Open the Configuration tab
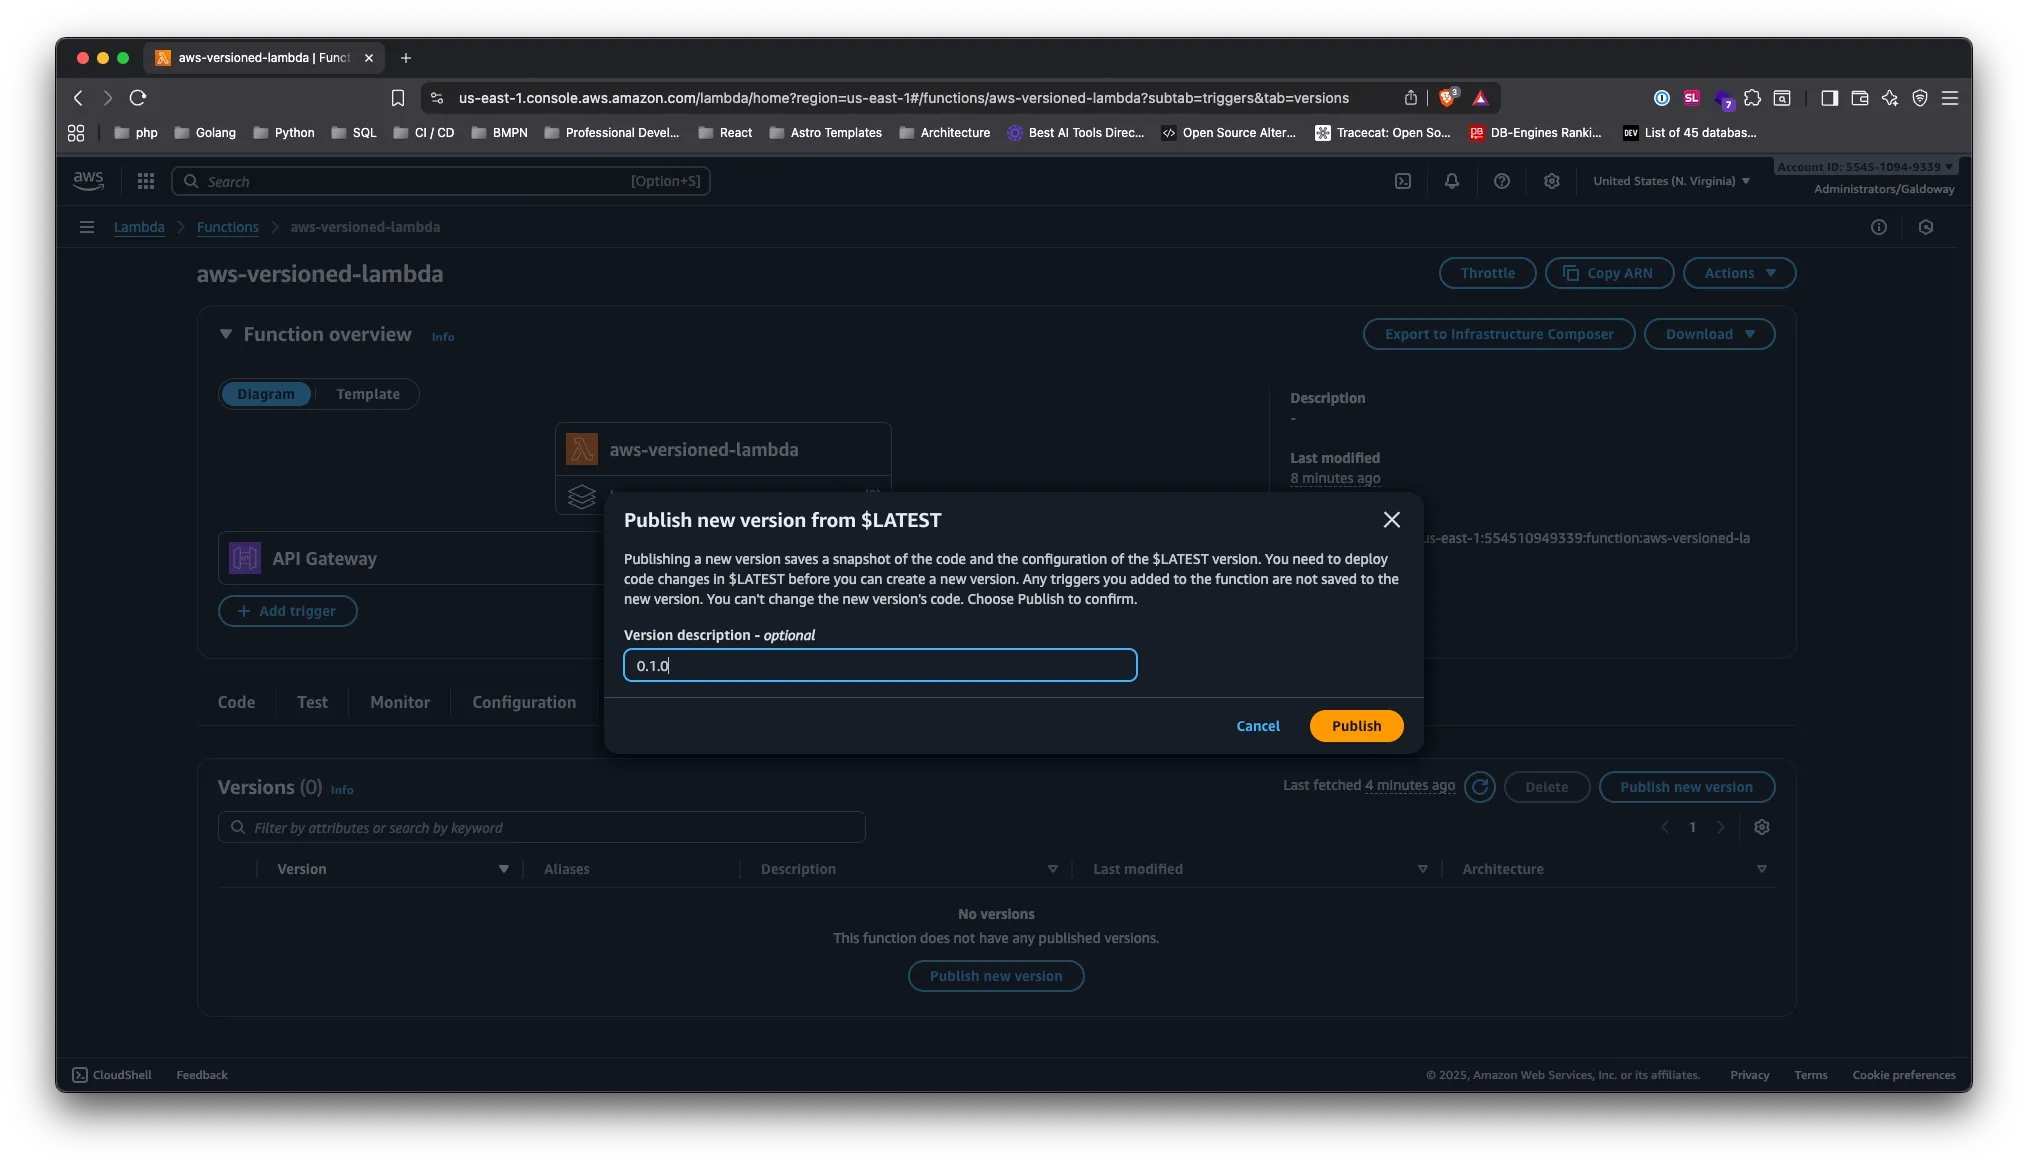The image size is (2028, 1166). click(x=524, y=702)
